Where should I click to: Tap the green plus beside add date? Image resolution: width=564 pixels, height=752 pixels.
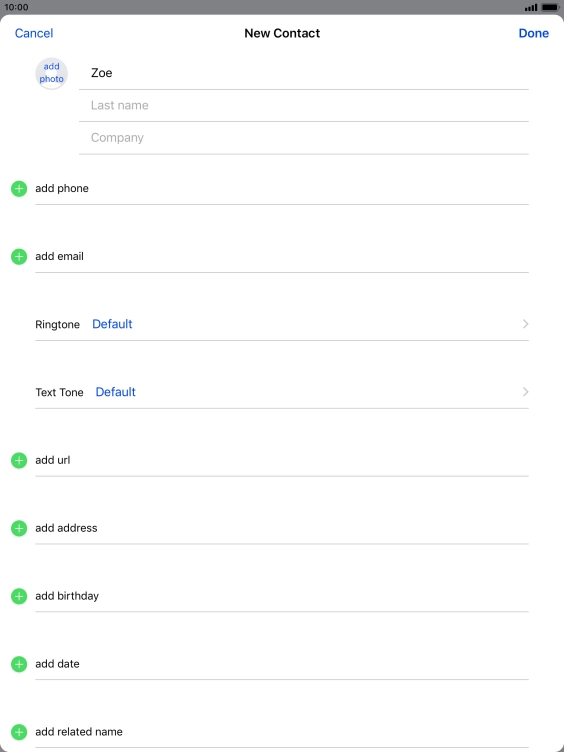(19, 664)
